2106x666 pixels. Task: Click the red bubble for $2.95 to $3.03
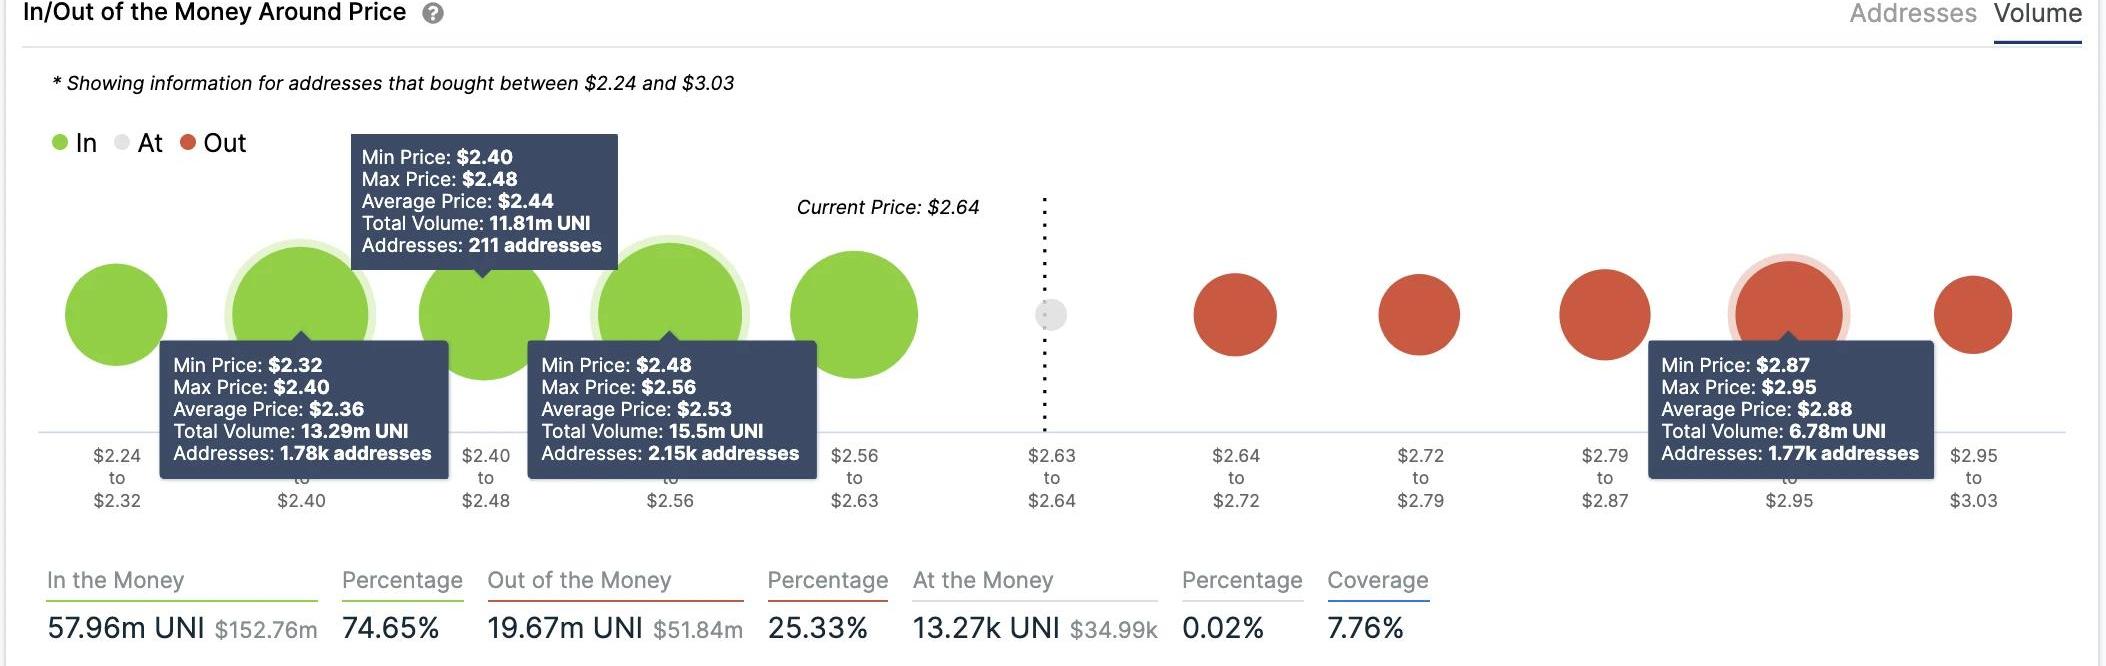coord(1972,314)
